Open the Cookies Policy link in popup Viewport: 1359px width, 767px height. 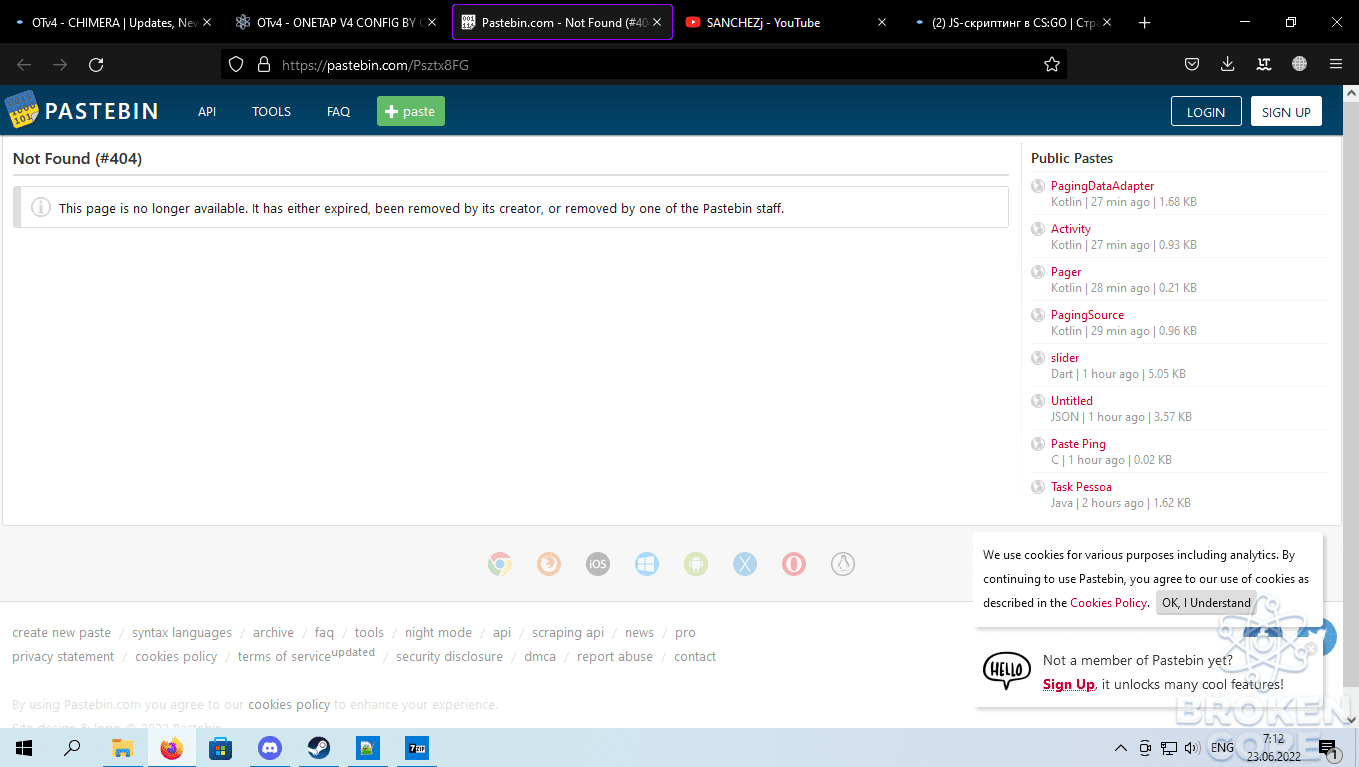pos(1108,603)
